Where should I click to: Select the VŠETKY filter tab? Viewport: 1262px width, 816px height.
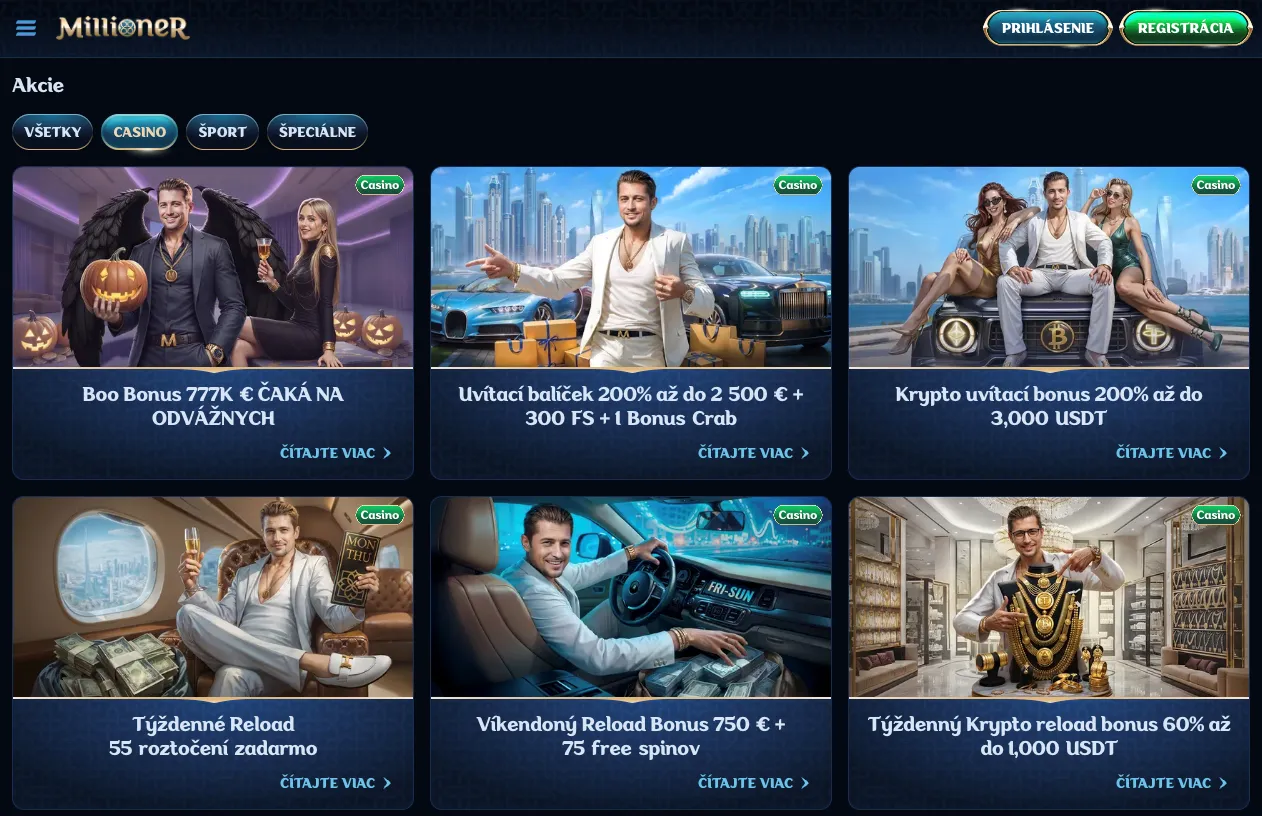[53, 132]
